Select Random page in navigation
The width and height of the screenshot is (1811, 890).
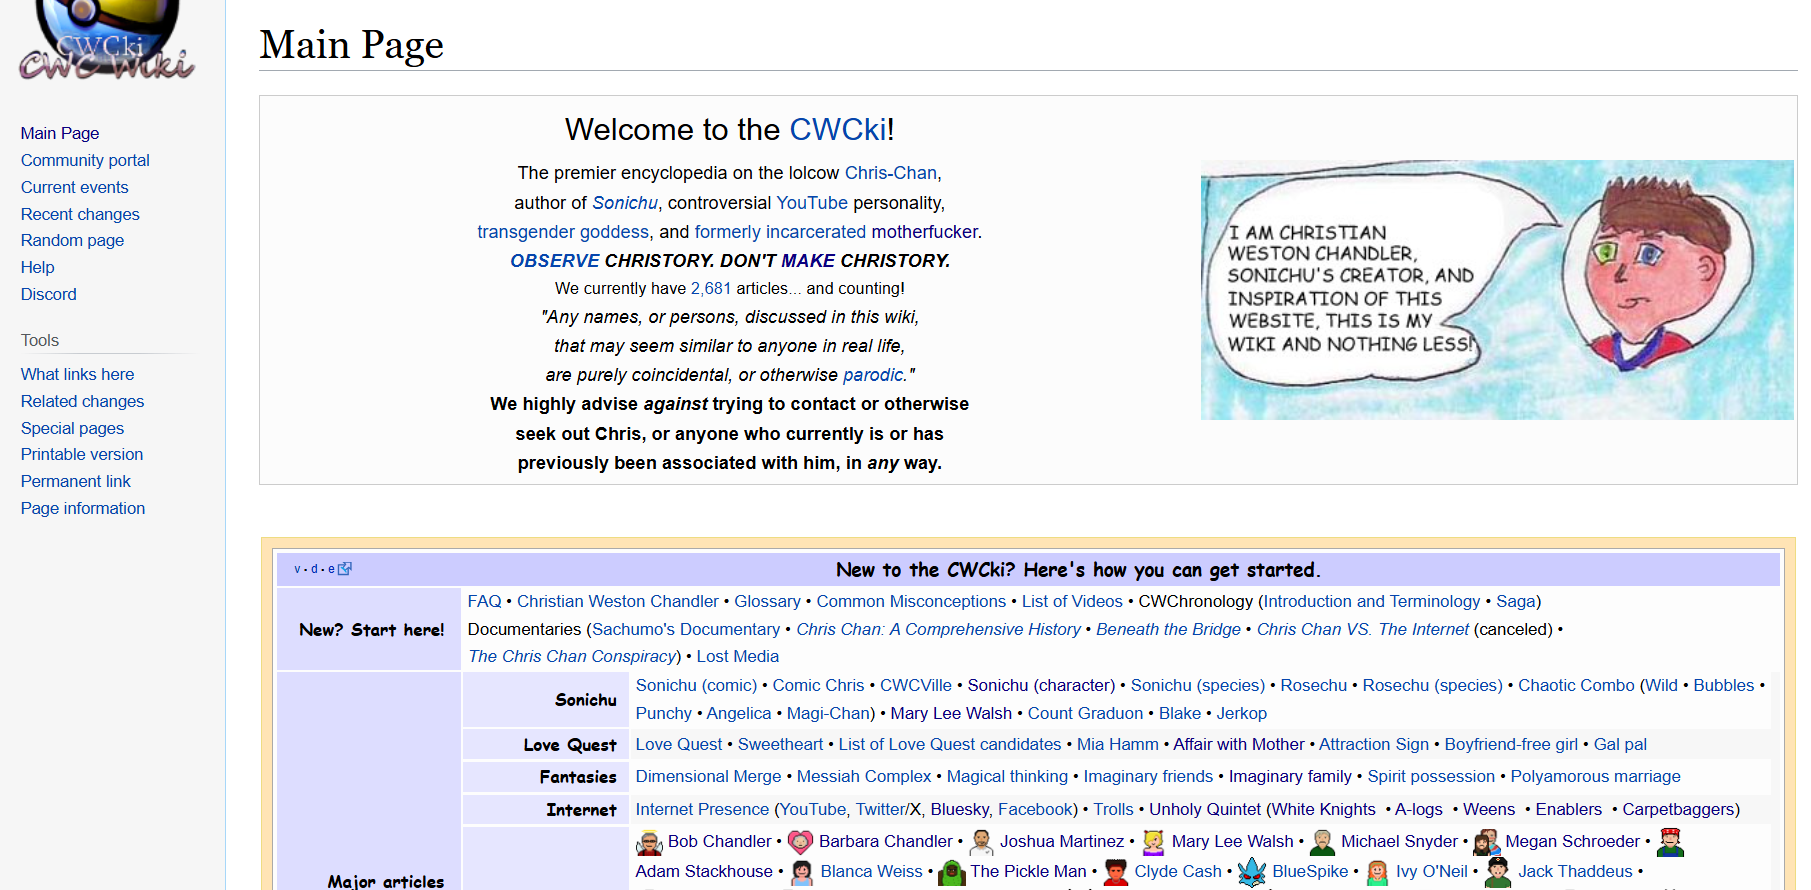(x=72, y=240)
